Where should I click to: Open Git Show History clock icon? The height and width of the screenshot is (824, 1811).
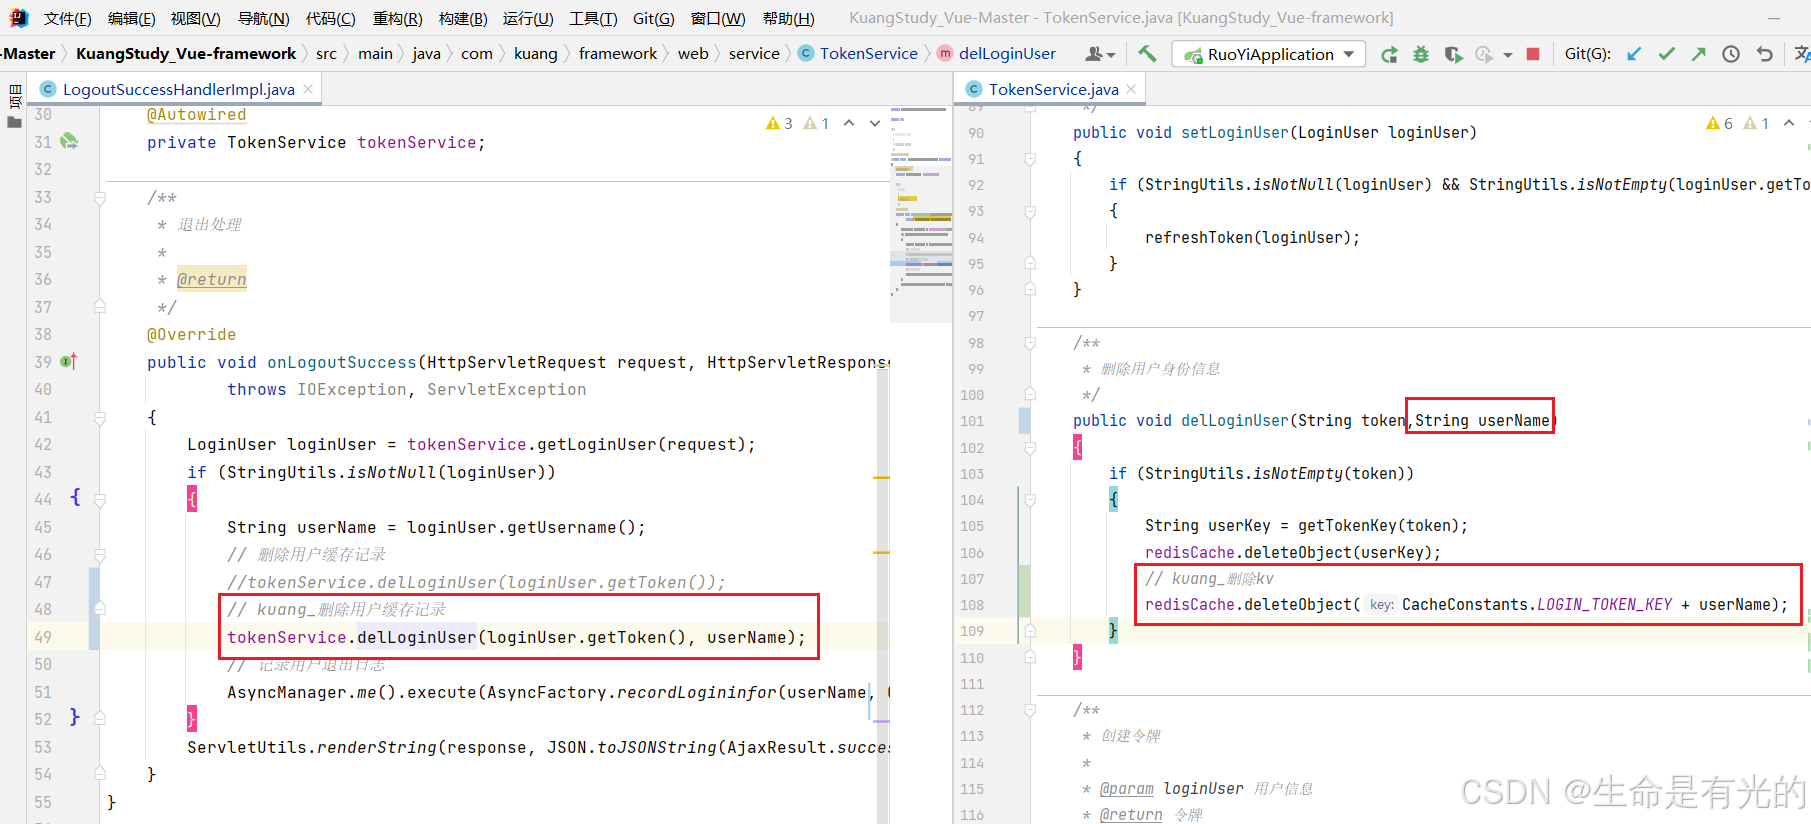pyautogui.click(x=1731, y=54)
